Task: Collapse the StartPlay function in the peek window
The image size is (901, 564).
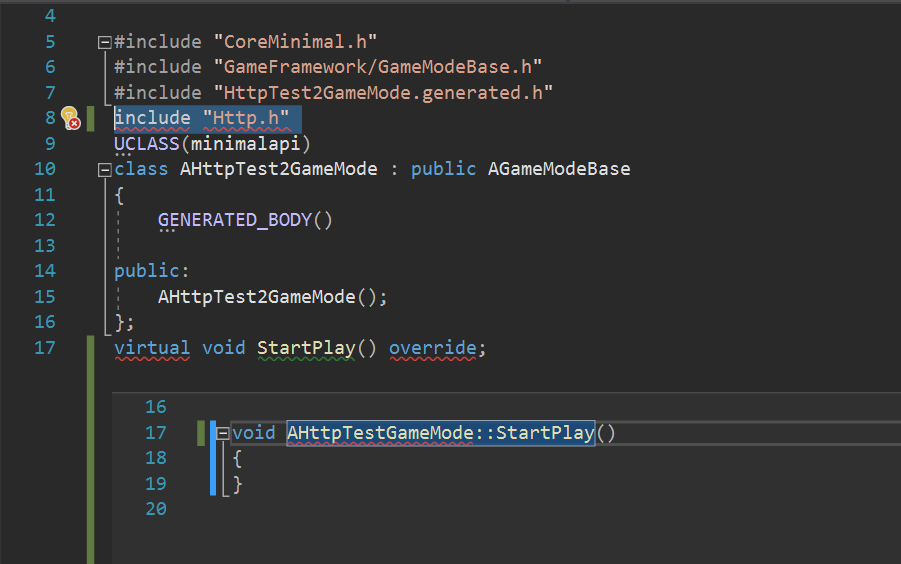Action: [x=222, y=433]
